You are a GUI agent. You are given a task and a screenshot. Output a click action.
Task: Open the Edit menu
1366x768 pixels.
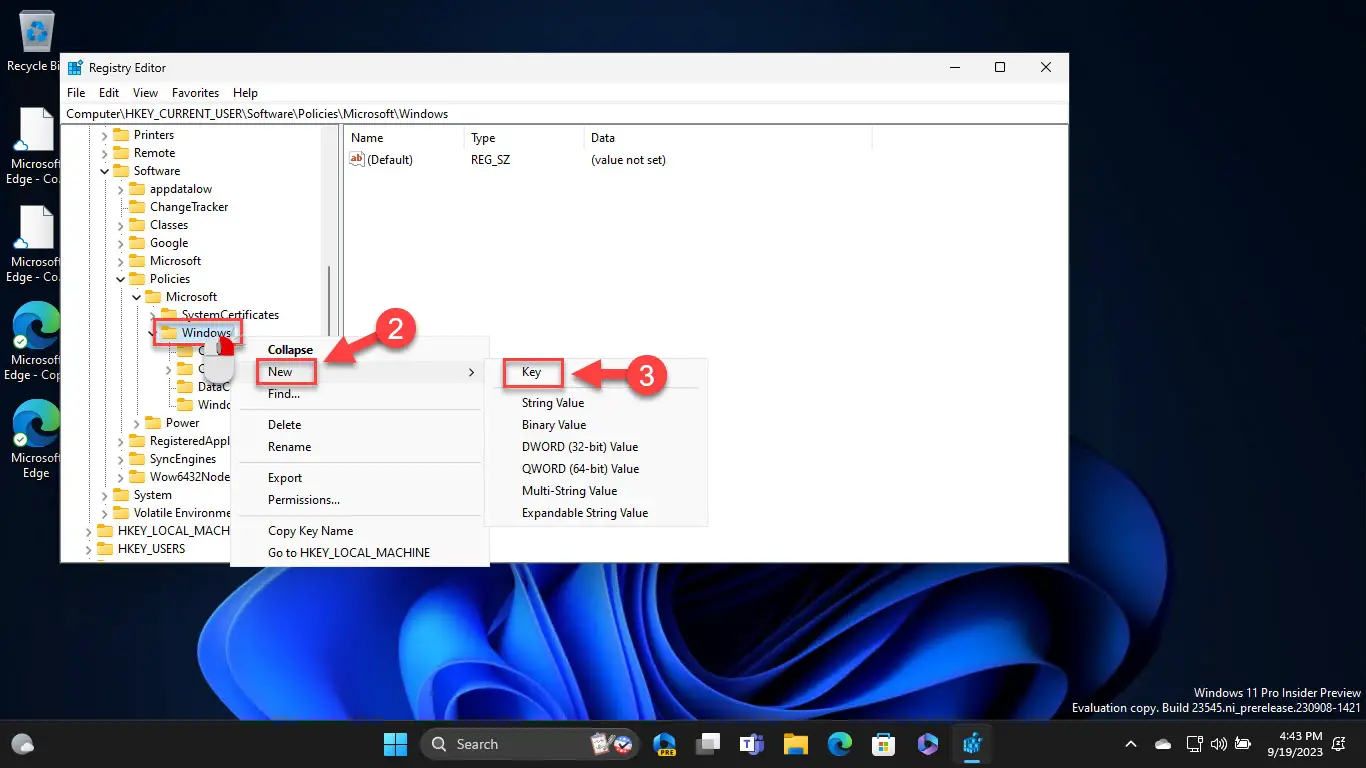click(109, 93)
